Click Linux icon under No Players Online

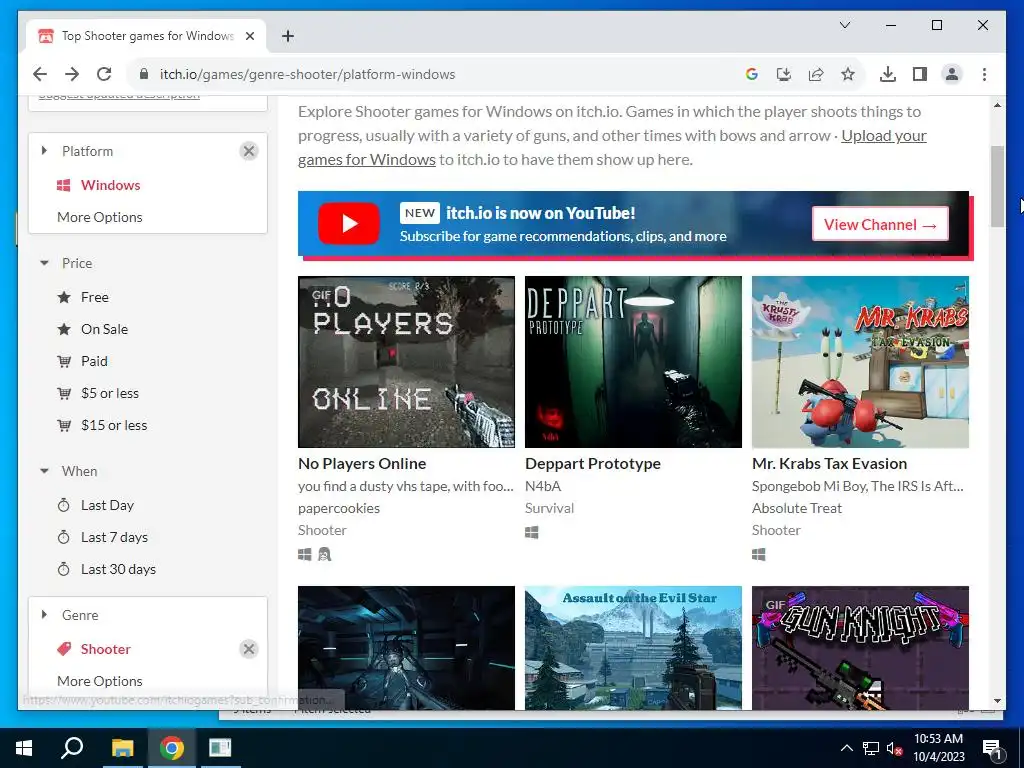point(325,554)
